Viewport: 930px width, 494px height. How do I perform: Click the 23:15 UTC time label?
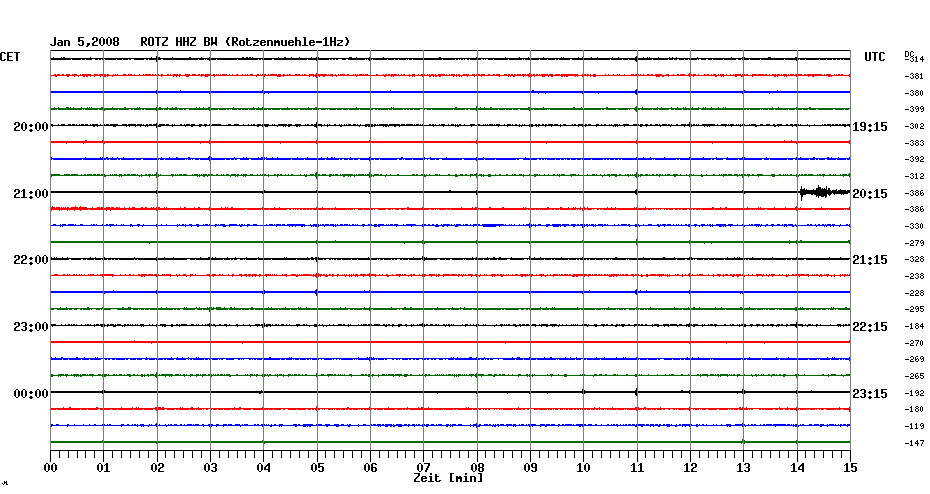(870, 394)
